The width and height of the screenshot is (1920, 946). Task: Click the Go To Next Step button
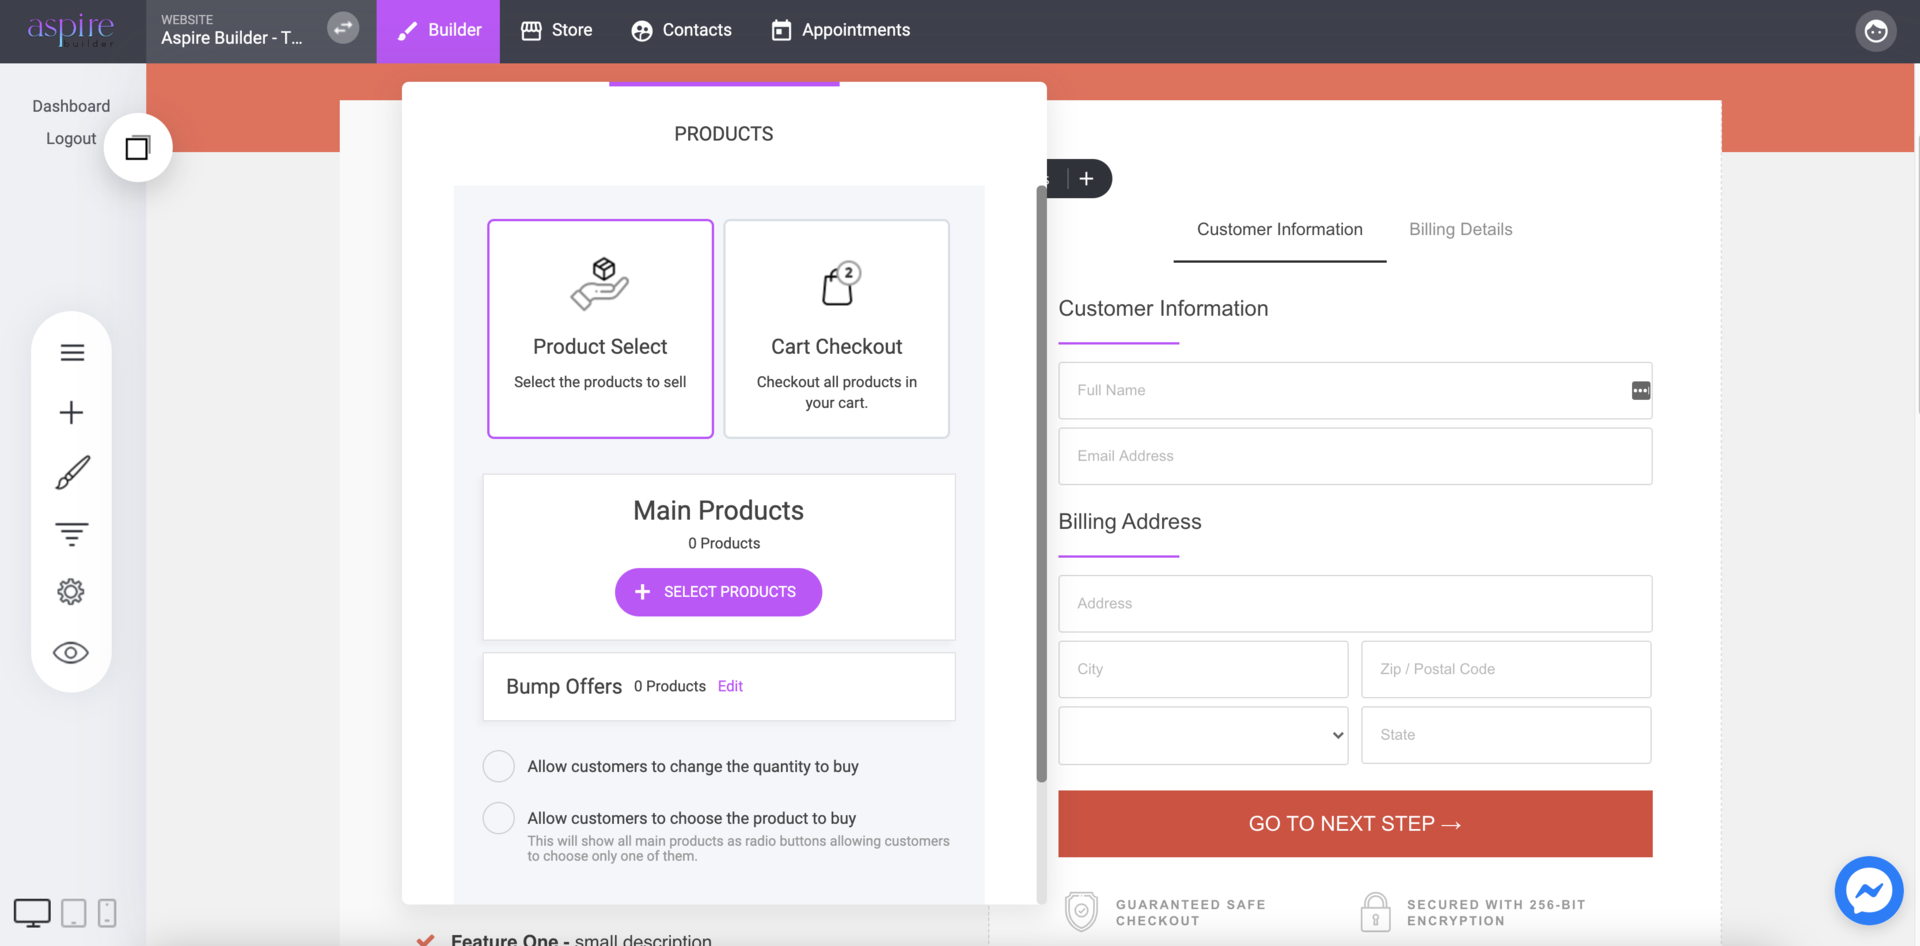[x=1355, y=824]
